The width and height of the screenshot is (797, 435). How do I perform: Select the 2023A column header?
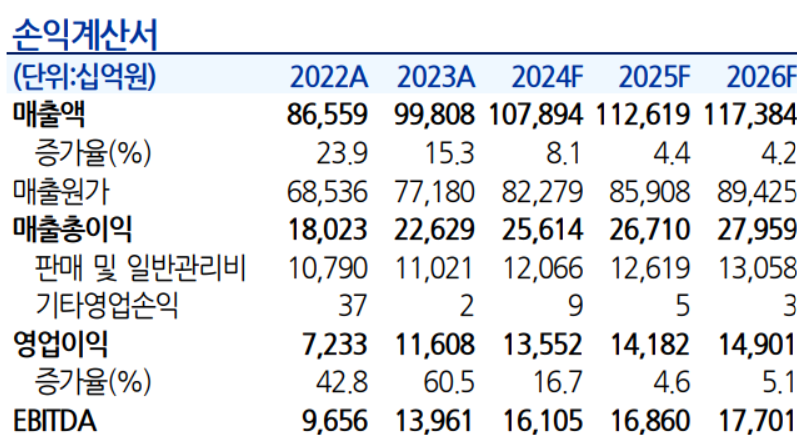pos(435,77)
